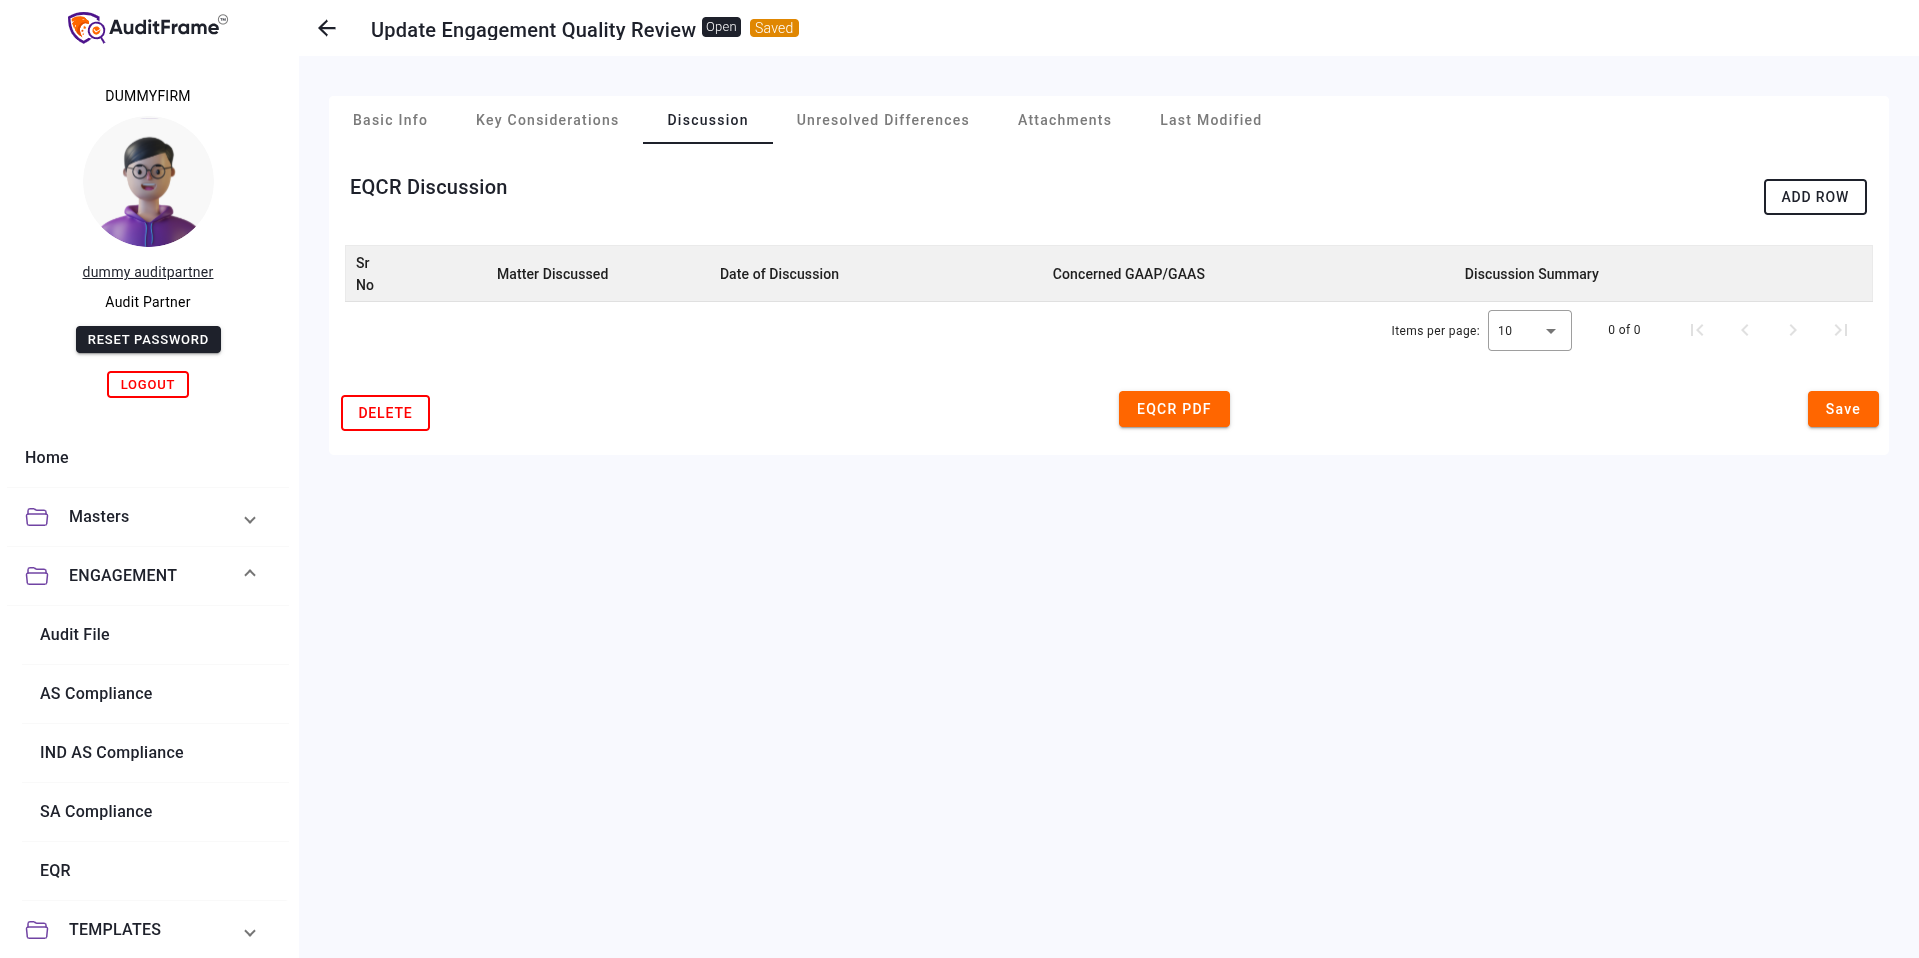Click the back arrow beside the page title
The height and width of the screenshot is (958, 1919).
click(x=326, y=28)
